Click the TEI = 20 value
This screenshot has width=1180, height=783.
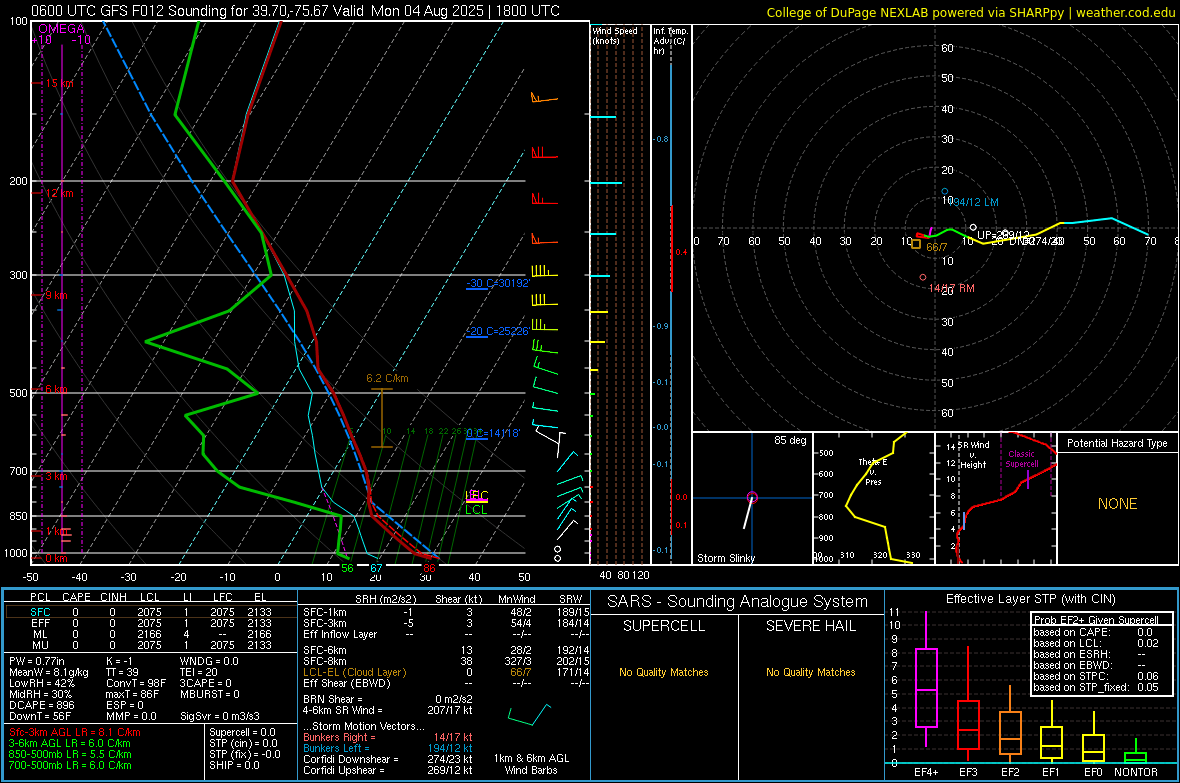pyautogui.click(x=199, y=672)
